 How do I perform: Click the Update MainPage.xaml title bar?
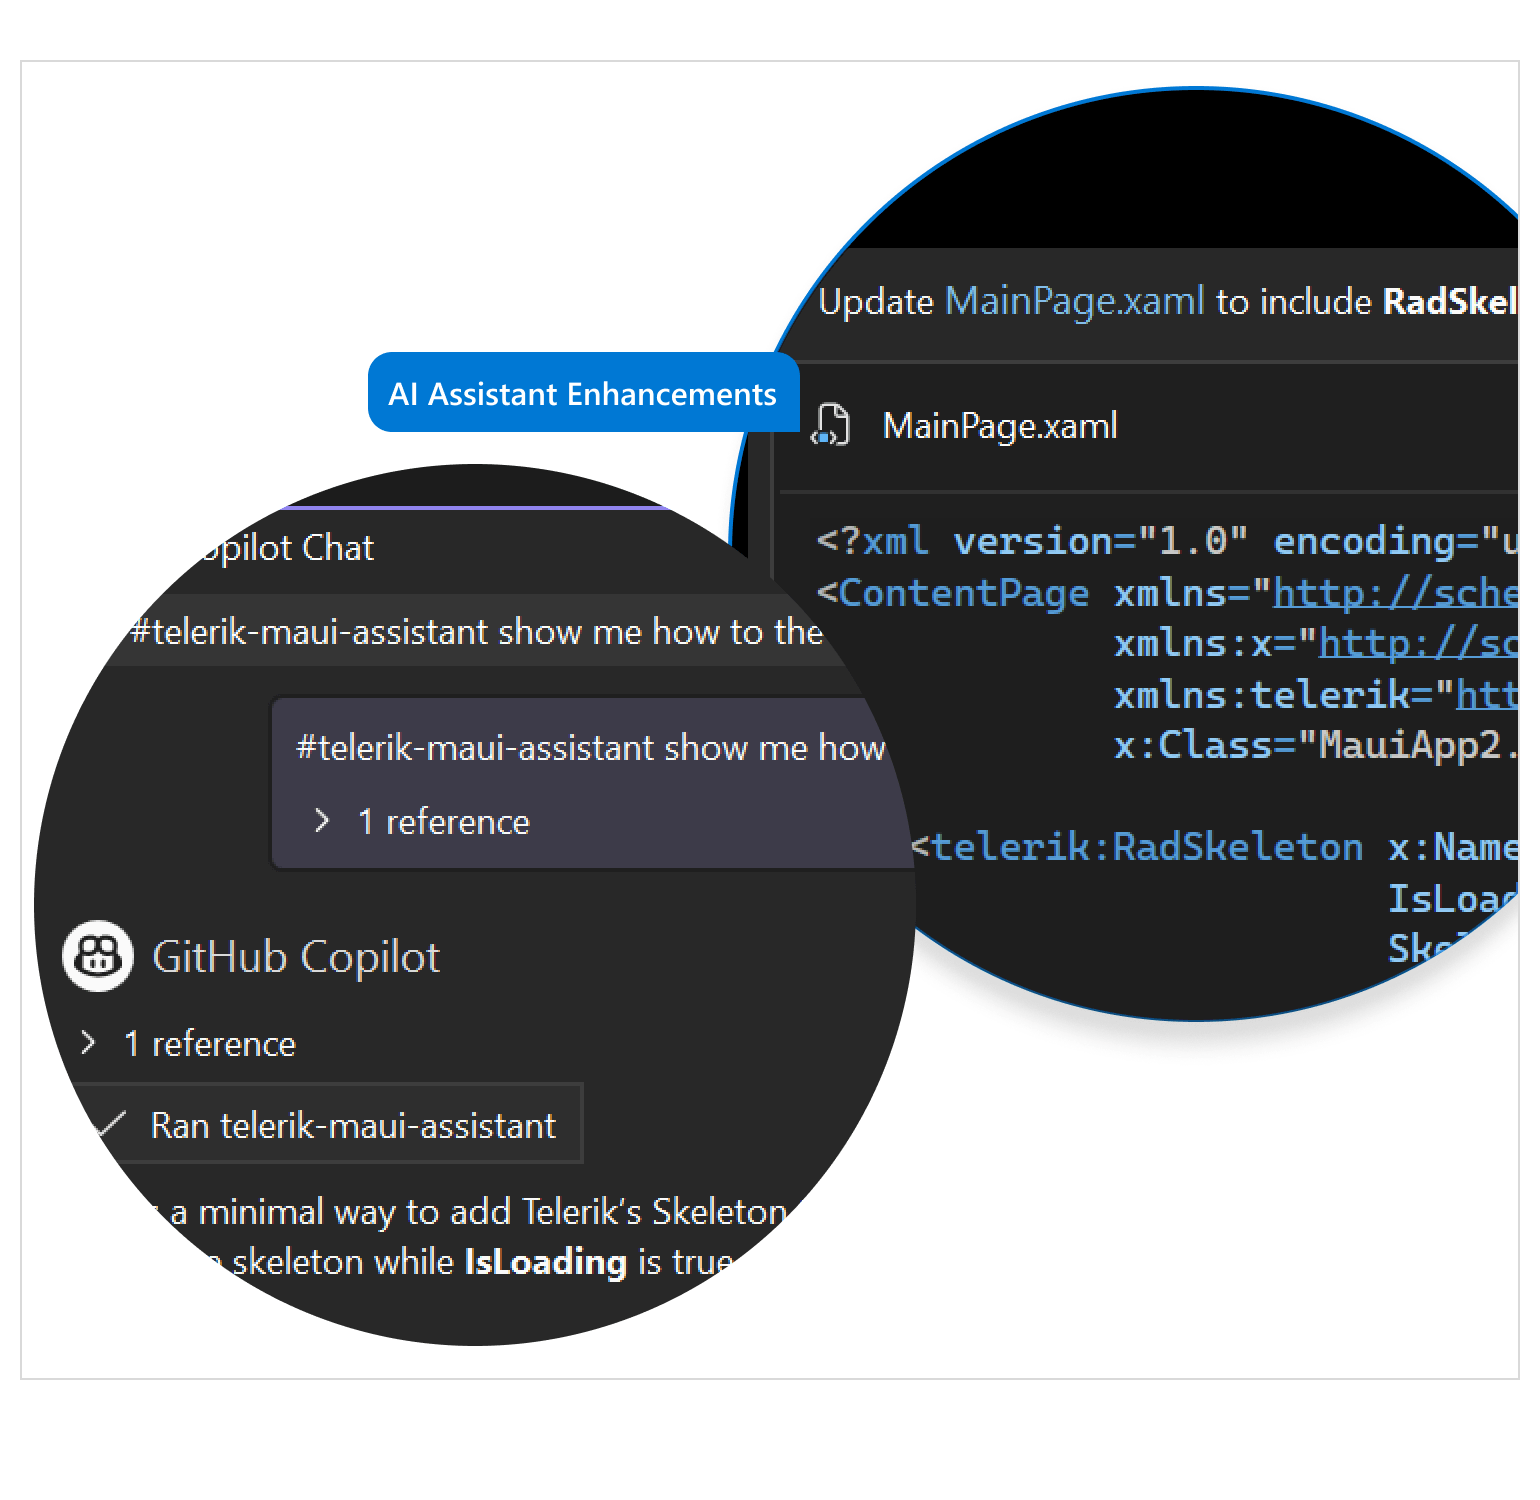[1150, 301]
